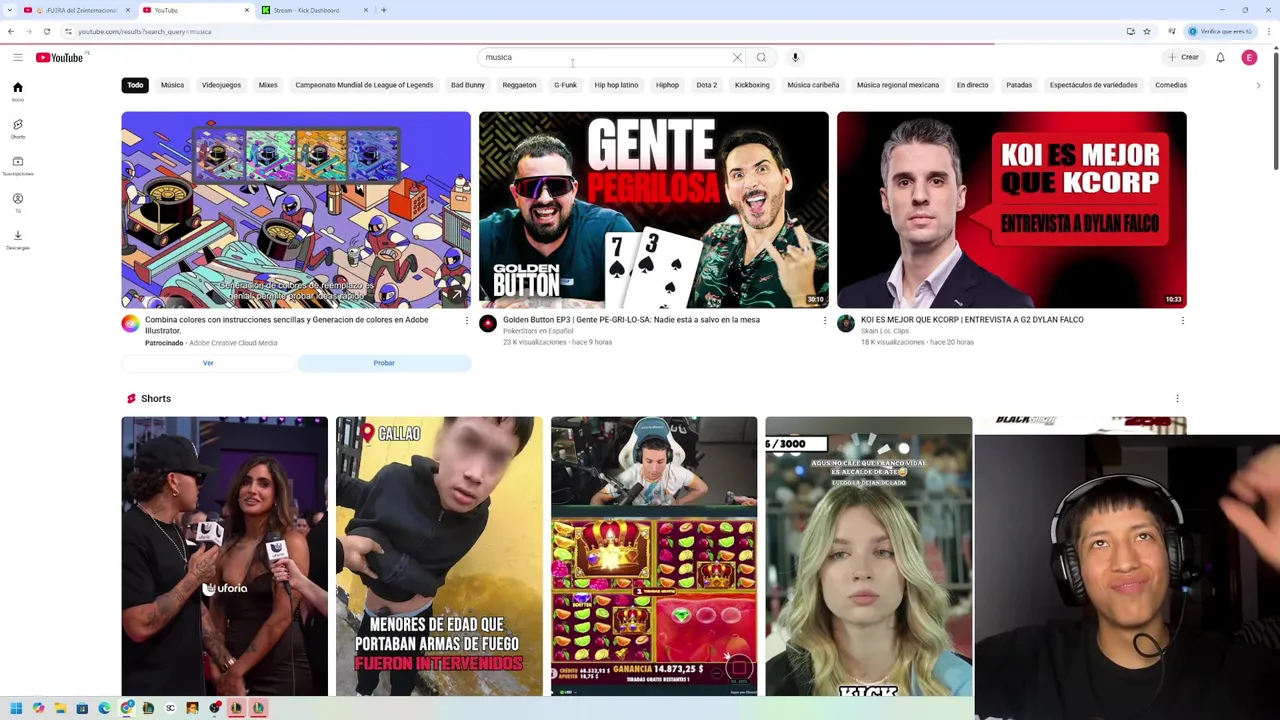The image size is (1280, 720).
Task: Open options menu for KOI ES MEJOR video
Action: 1182,321
